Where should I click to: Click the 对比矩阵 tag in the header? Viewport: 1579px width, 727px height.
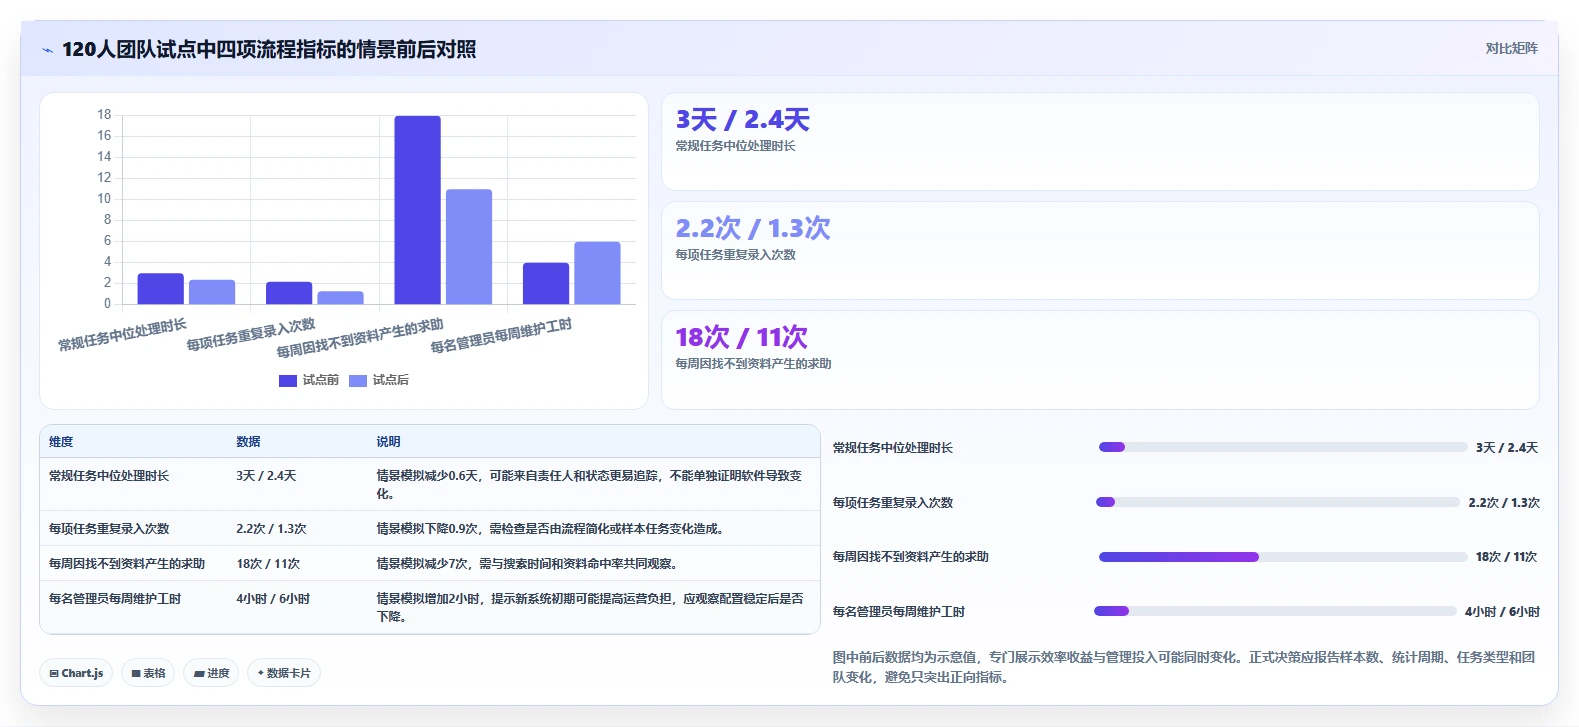1511,48
